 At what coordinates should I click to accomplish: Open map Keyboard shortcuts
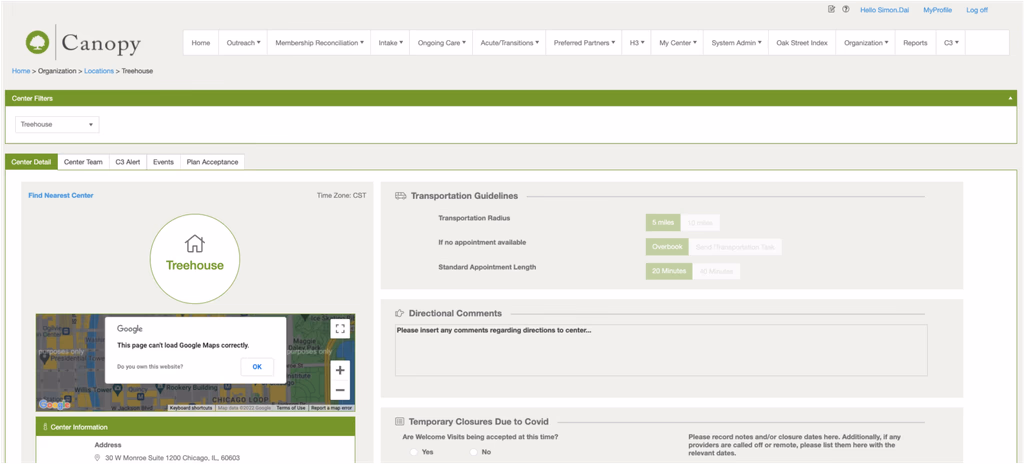pyautogui.click(x=191, y=408)
